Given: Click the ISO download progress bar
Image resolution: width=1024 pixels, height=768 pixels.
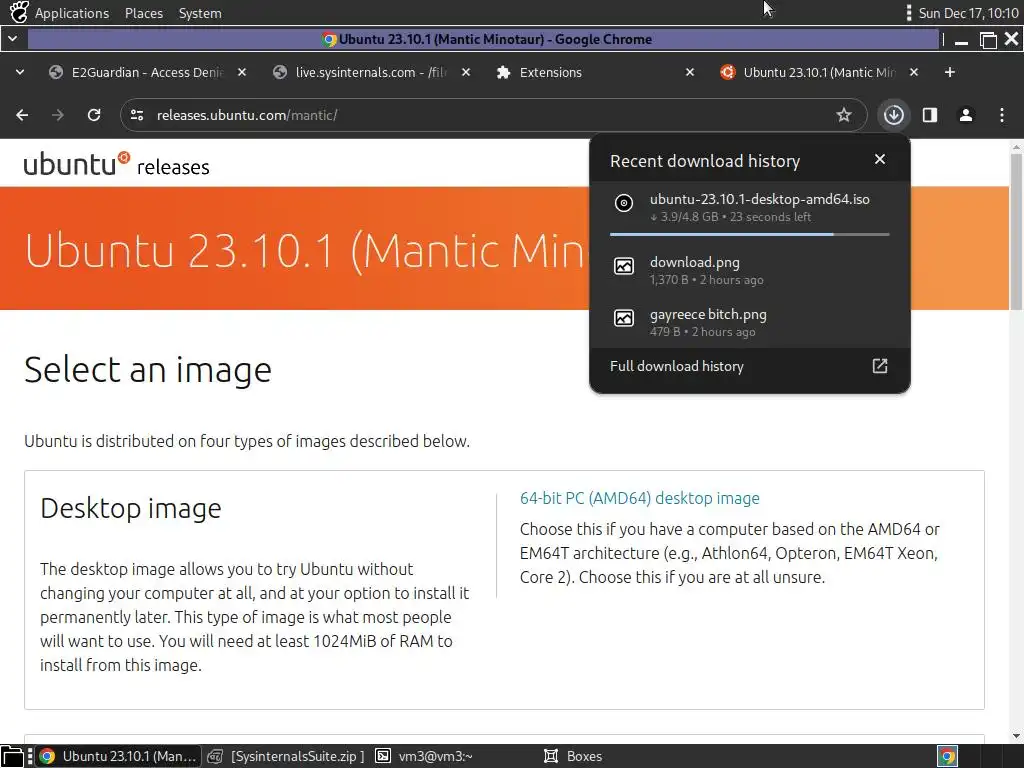Looking at the screenshot, I should coord(749,234).
